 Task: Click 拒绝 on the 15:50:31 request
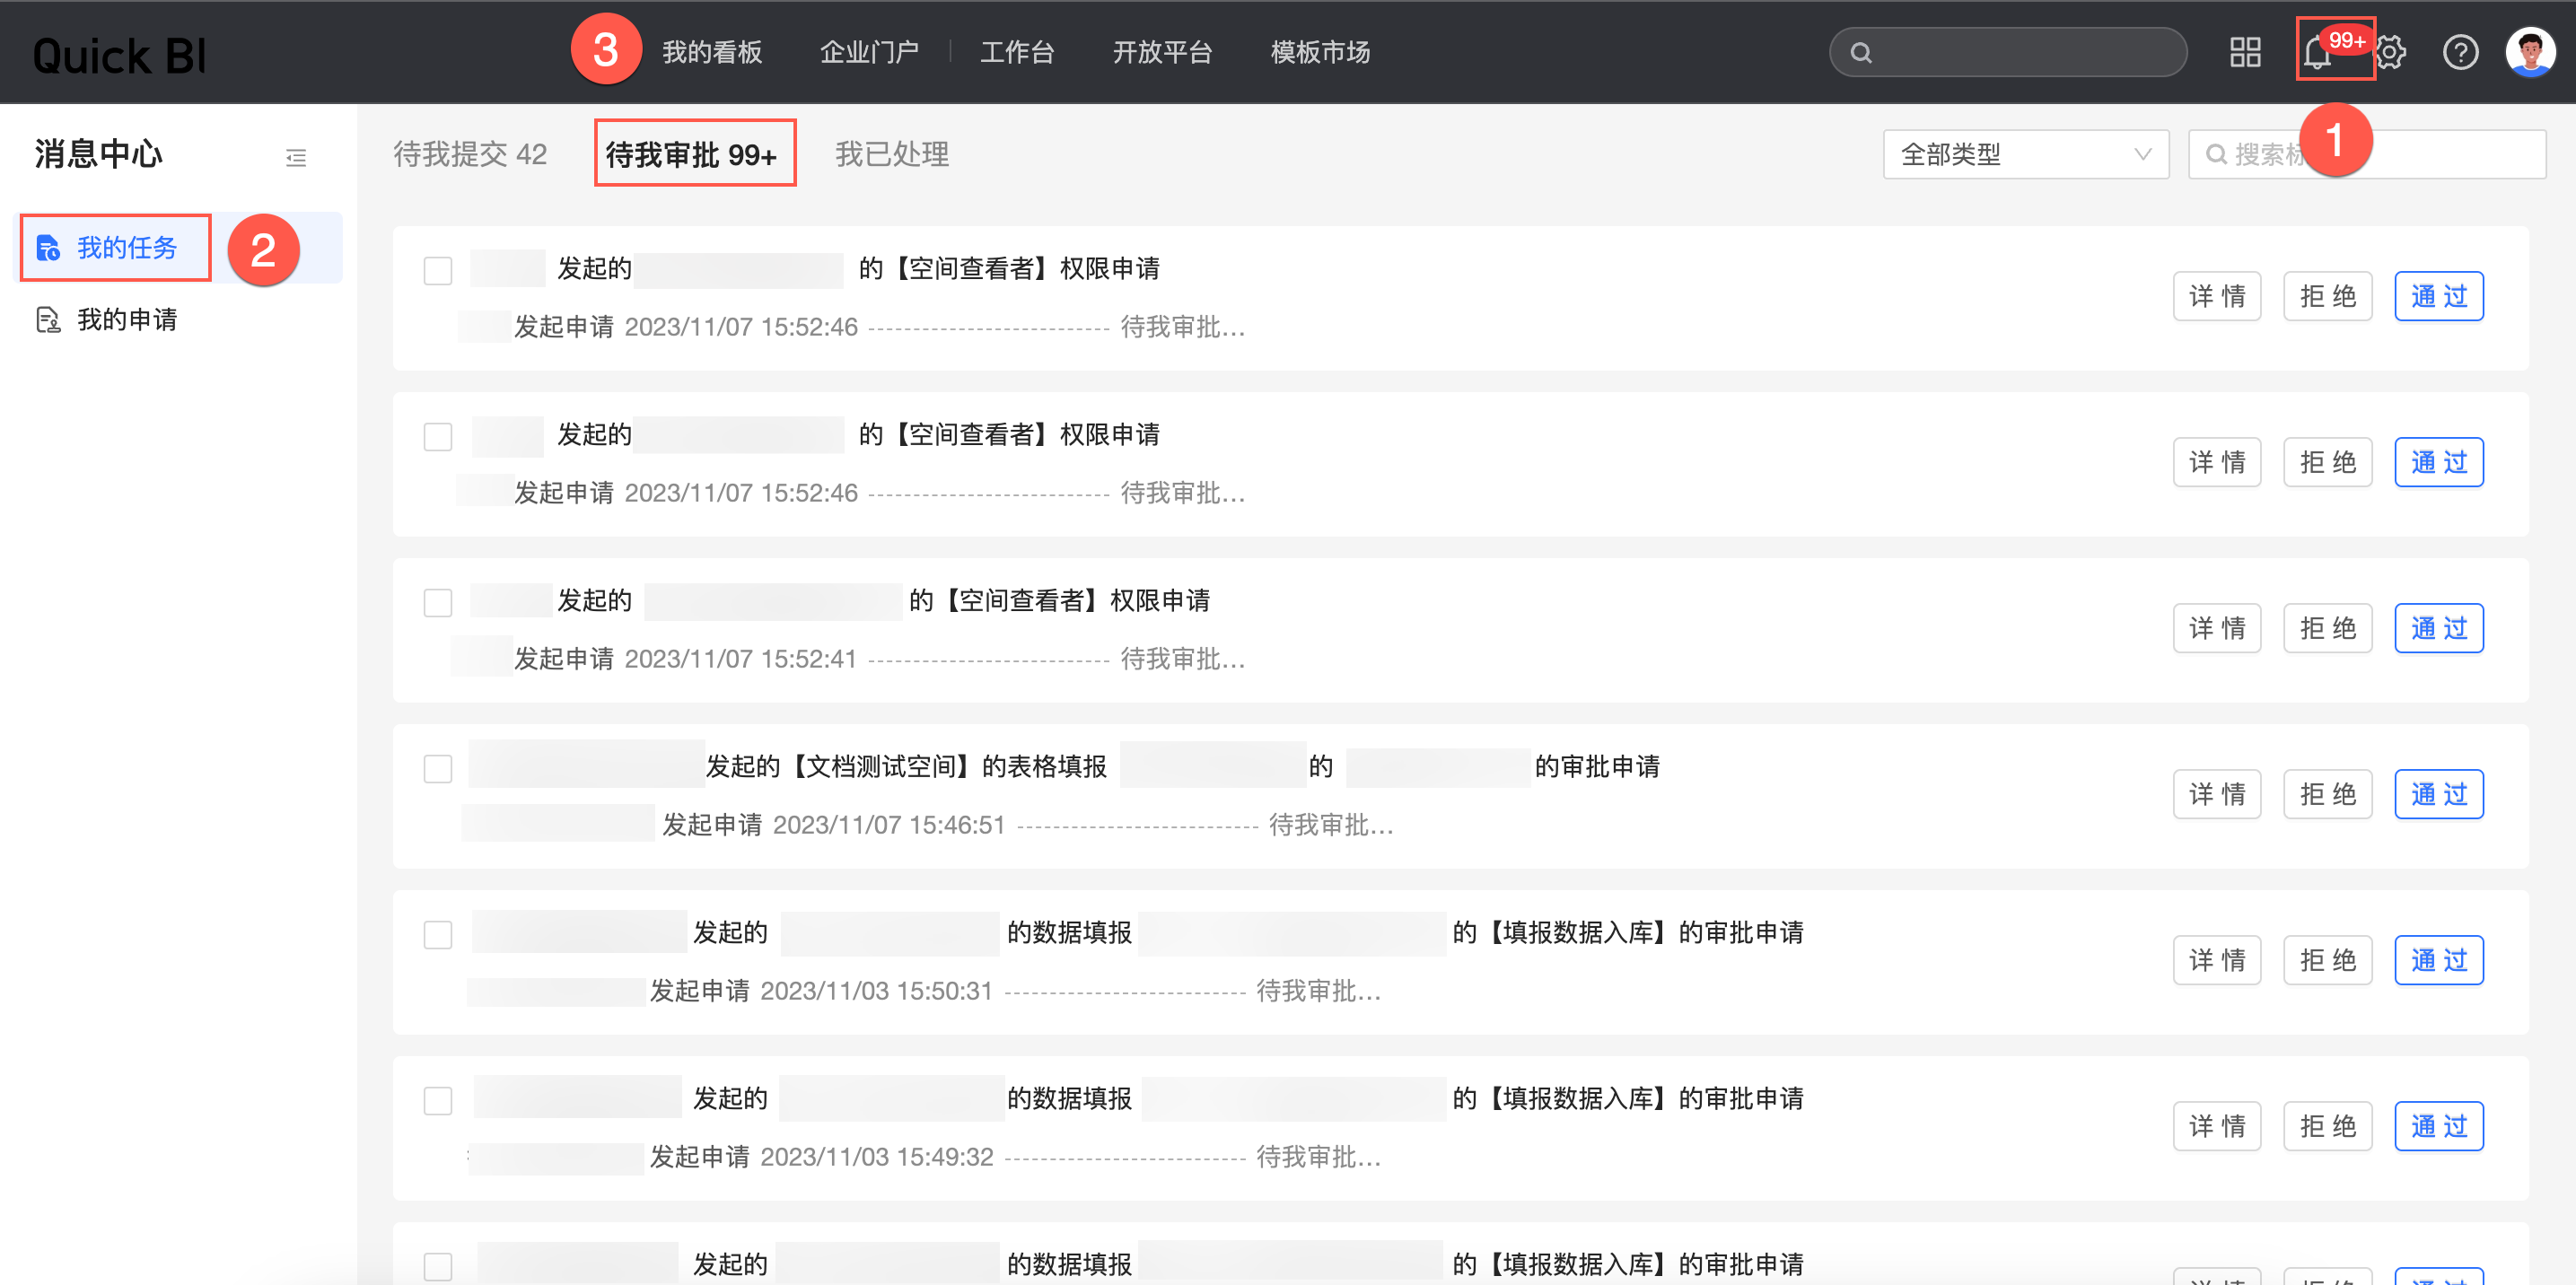(x=2328, y=960)
